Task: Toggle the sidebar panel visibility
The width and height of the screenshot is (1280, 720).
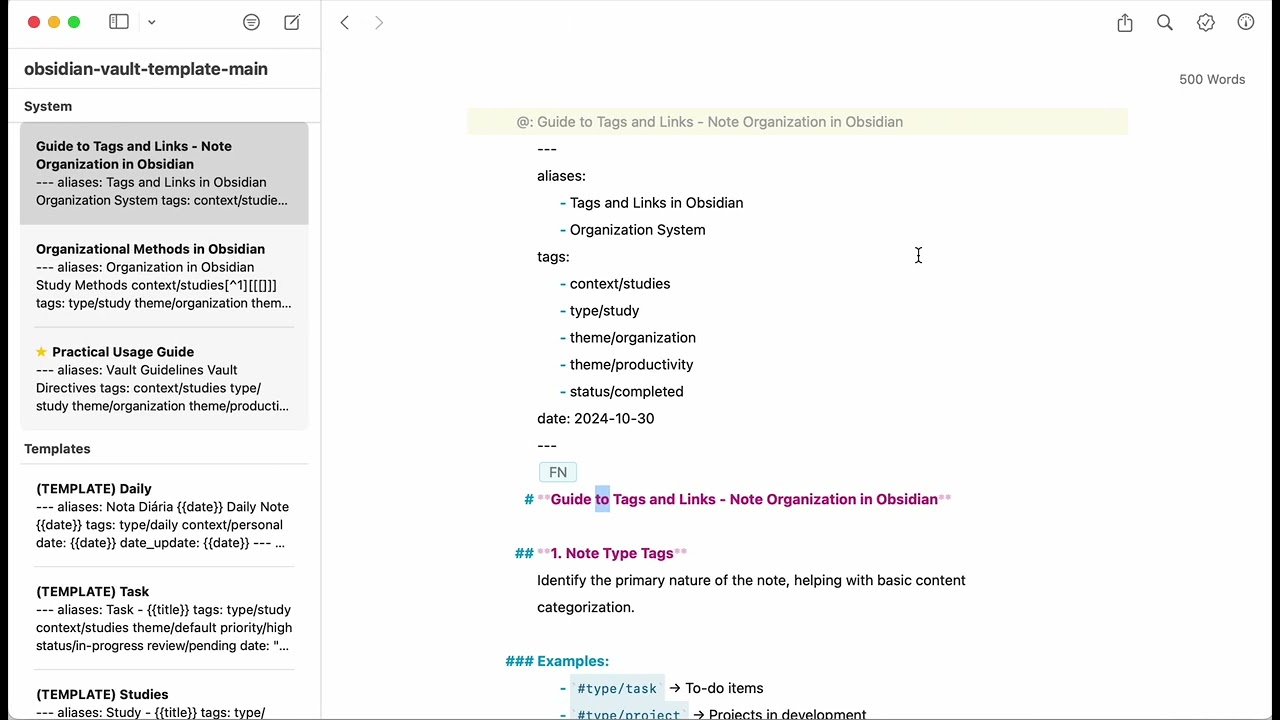Action: [x=119, y=22]
